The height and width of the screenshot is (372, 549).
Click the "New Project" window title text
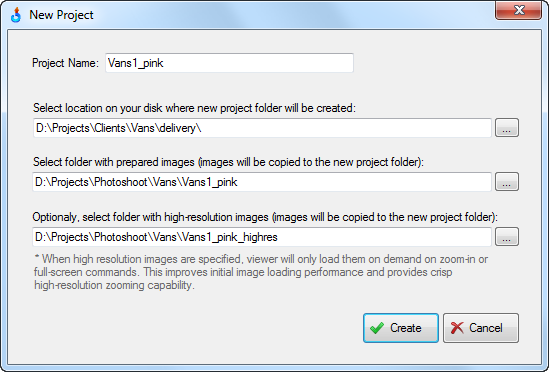tap(61, 15)
